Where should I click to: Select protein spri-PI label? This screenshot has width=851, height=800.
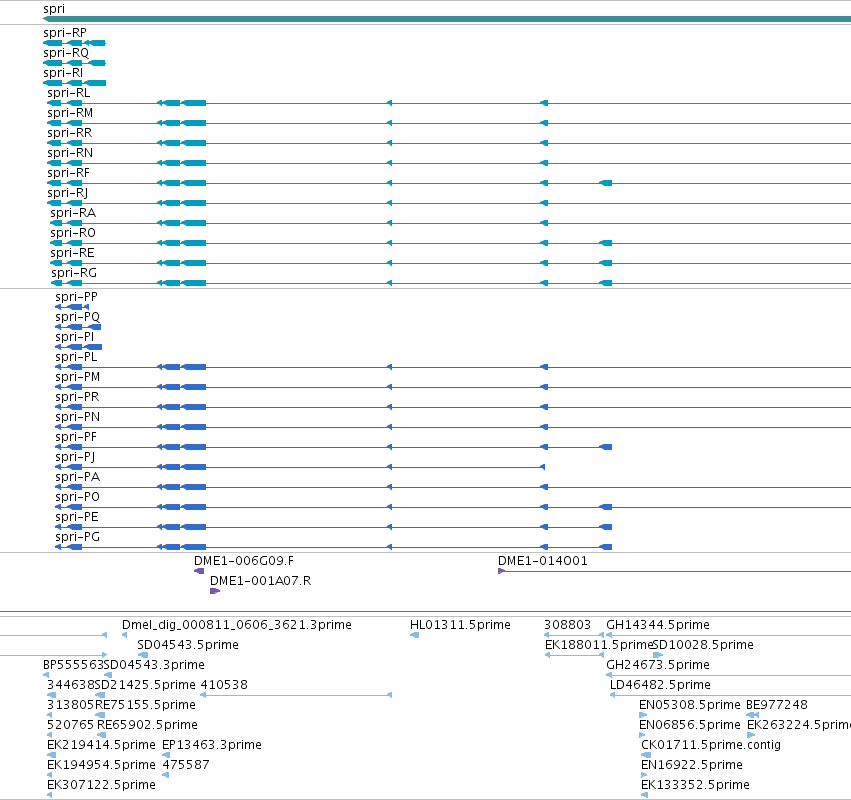click(74, 337)
